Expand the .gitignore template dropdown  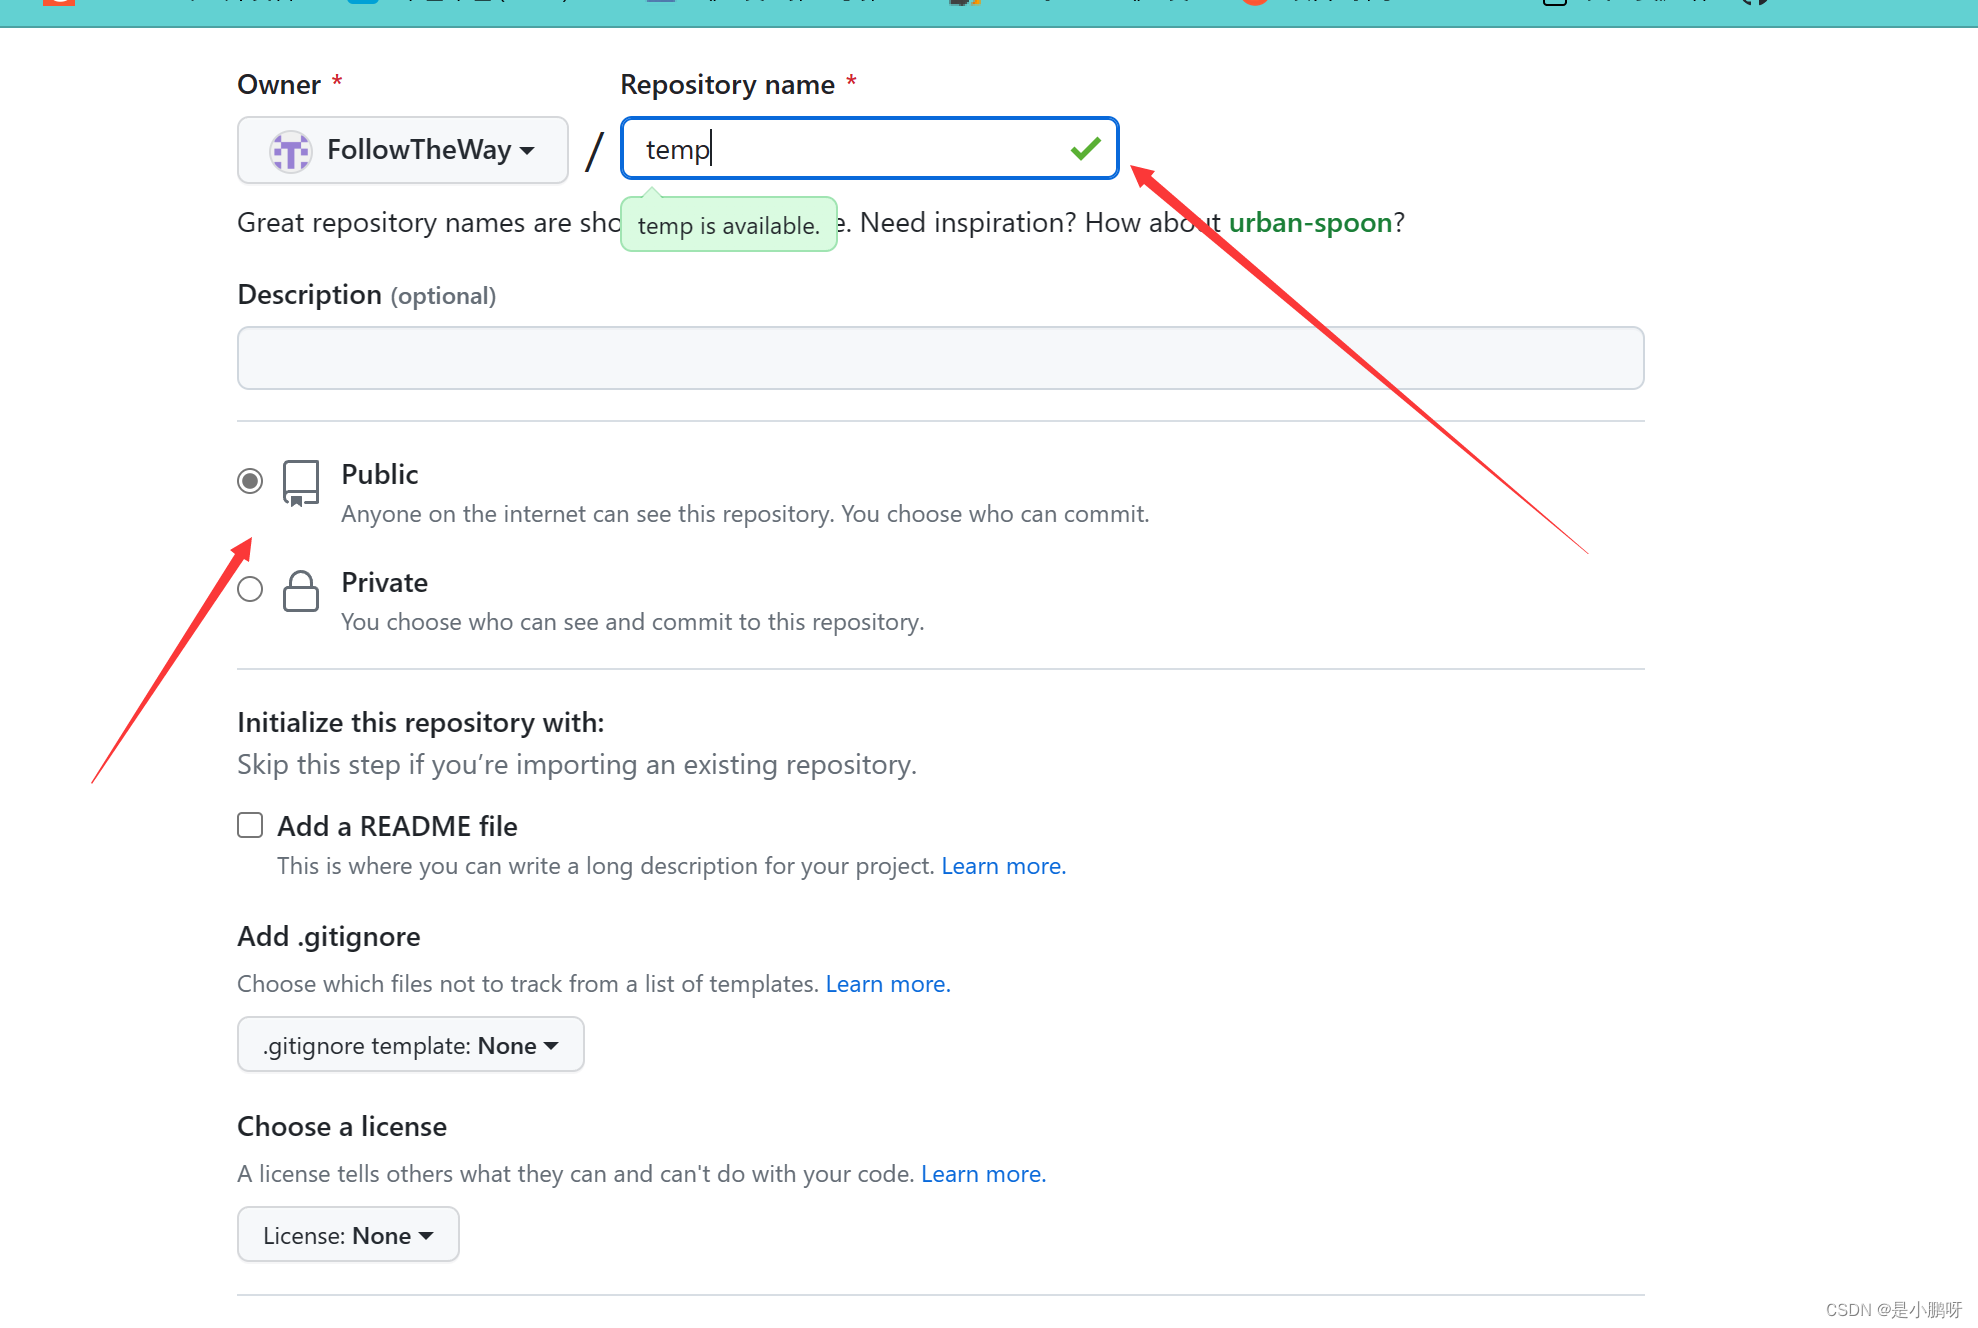tap(410, 1045)
